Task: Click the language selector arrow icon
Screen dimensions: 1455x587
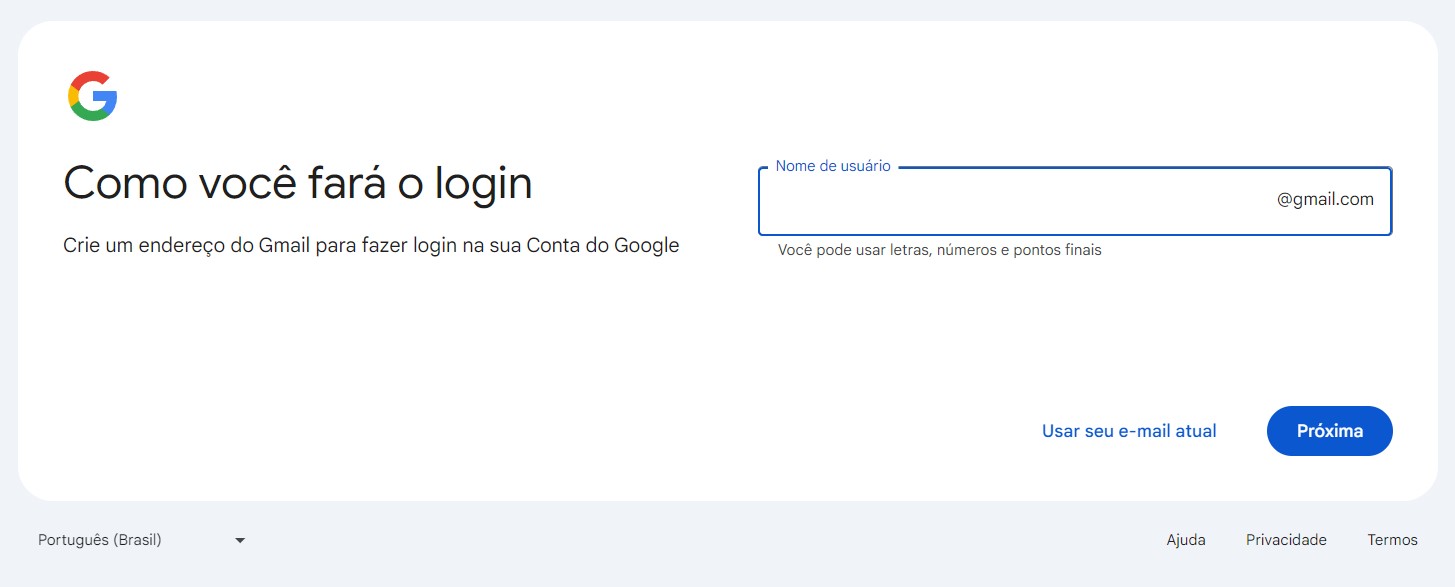Action: coord(240,541)
